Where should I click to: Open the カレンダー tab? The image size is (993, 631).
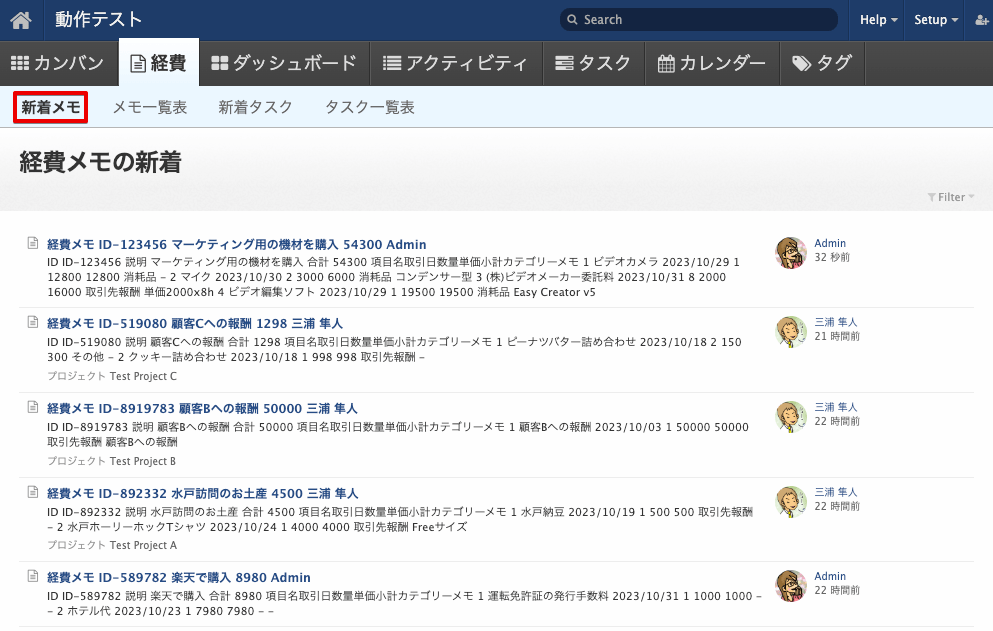click(712, 63)
